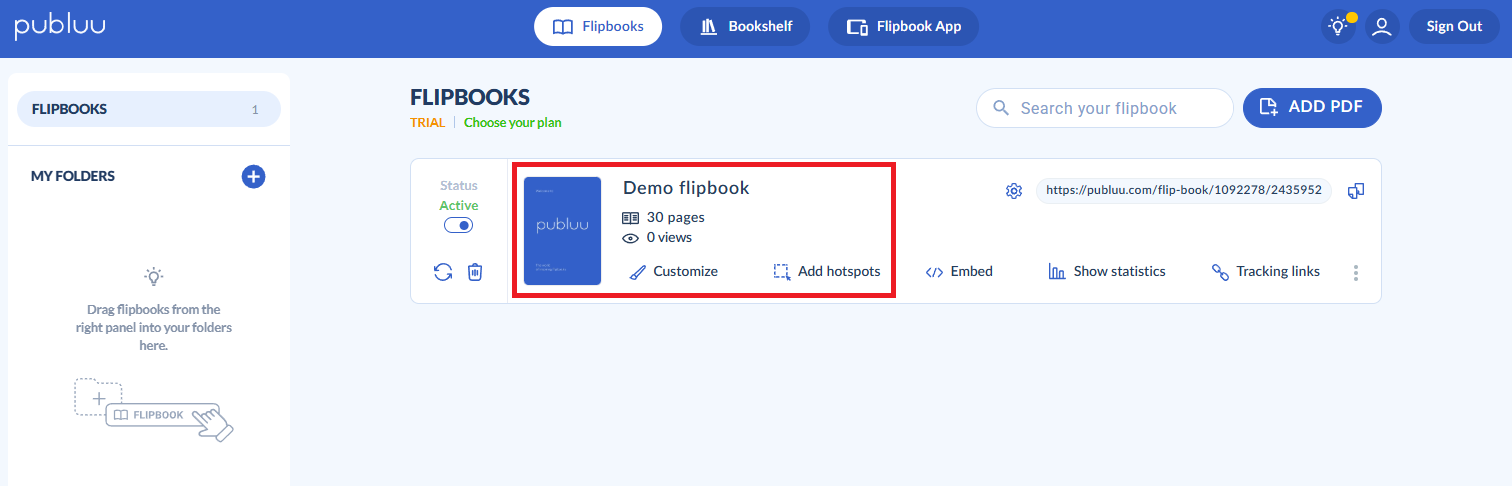1512x486 pixels.
Task: Select the Flipbooks tab
Action: [598, 27]
